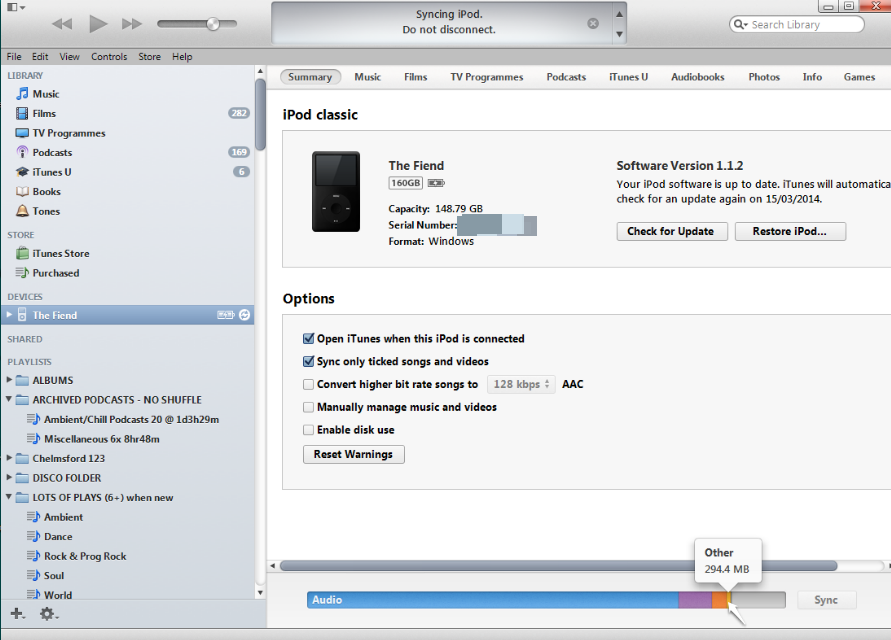Open the File menu
891x640 pixels.
click(x=14, y=57)
